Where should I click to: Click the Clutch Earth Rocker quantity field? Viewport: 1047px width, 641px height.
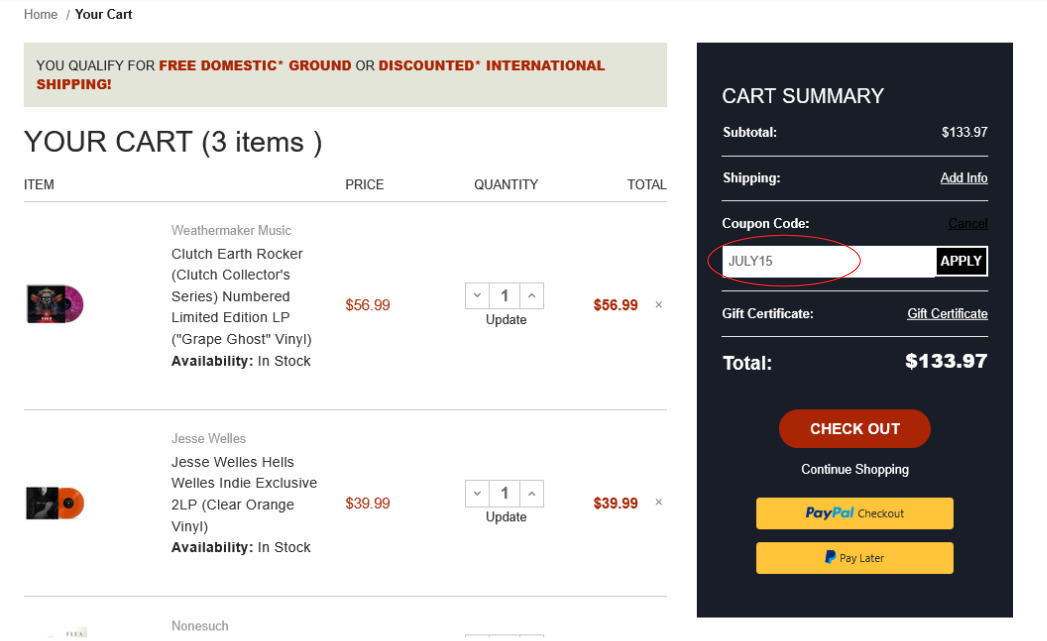pyautogui.click(x=504, y=295)
